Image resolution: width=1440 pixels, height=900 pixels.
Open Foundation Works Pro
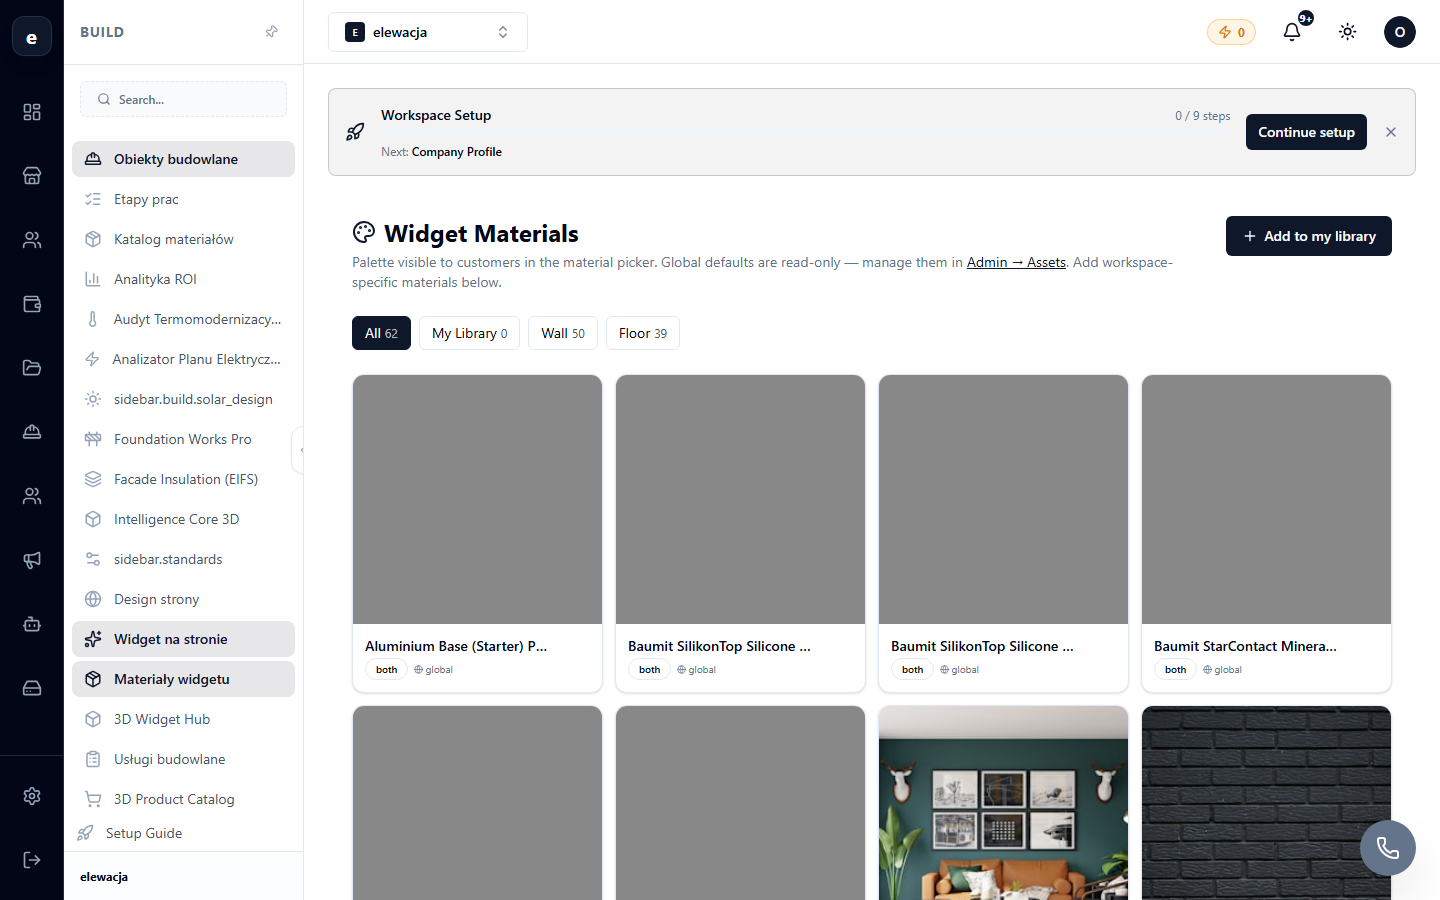pyautogui.click(x=183, y=439)
